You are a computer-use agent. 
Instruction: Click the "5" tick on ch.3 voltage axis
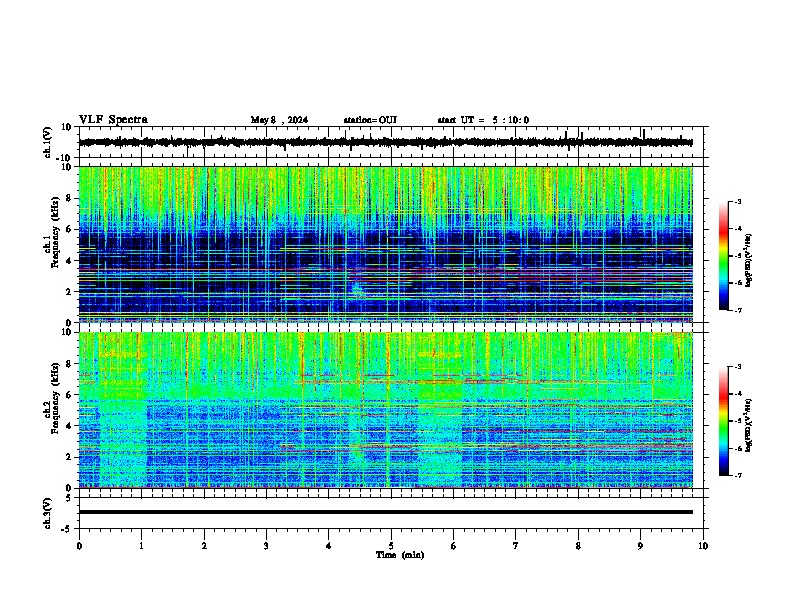click(x=69, y=497)
